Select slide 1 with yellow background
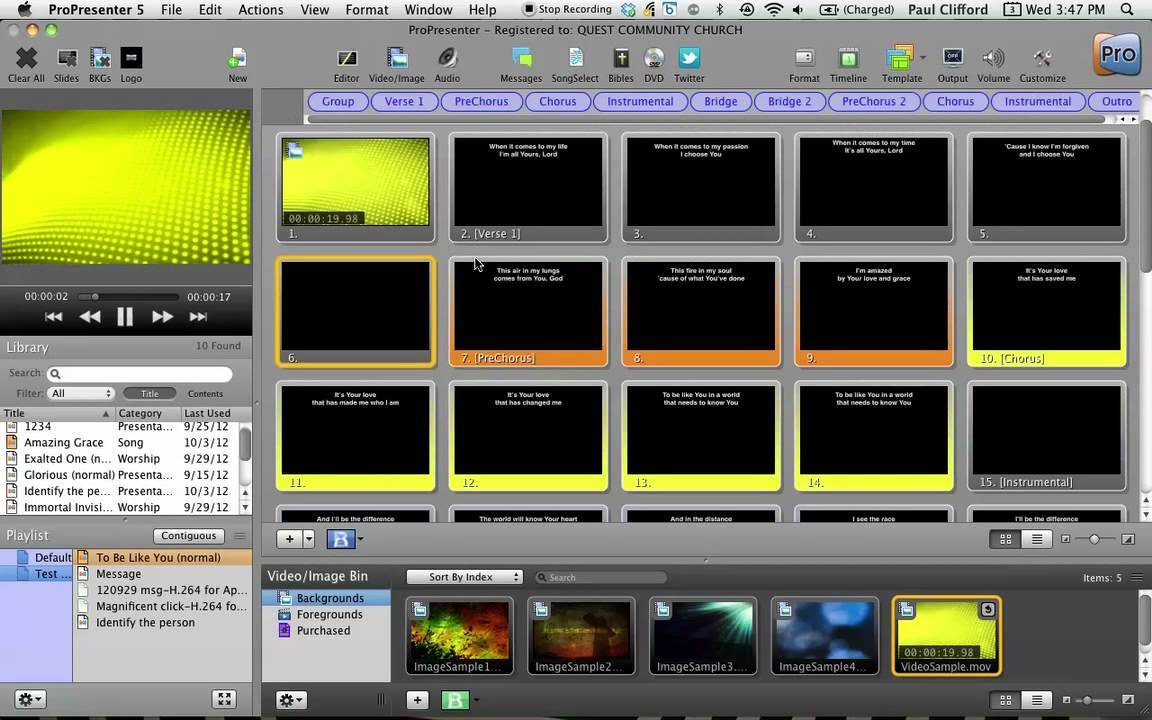 356,187
